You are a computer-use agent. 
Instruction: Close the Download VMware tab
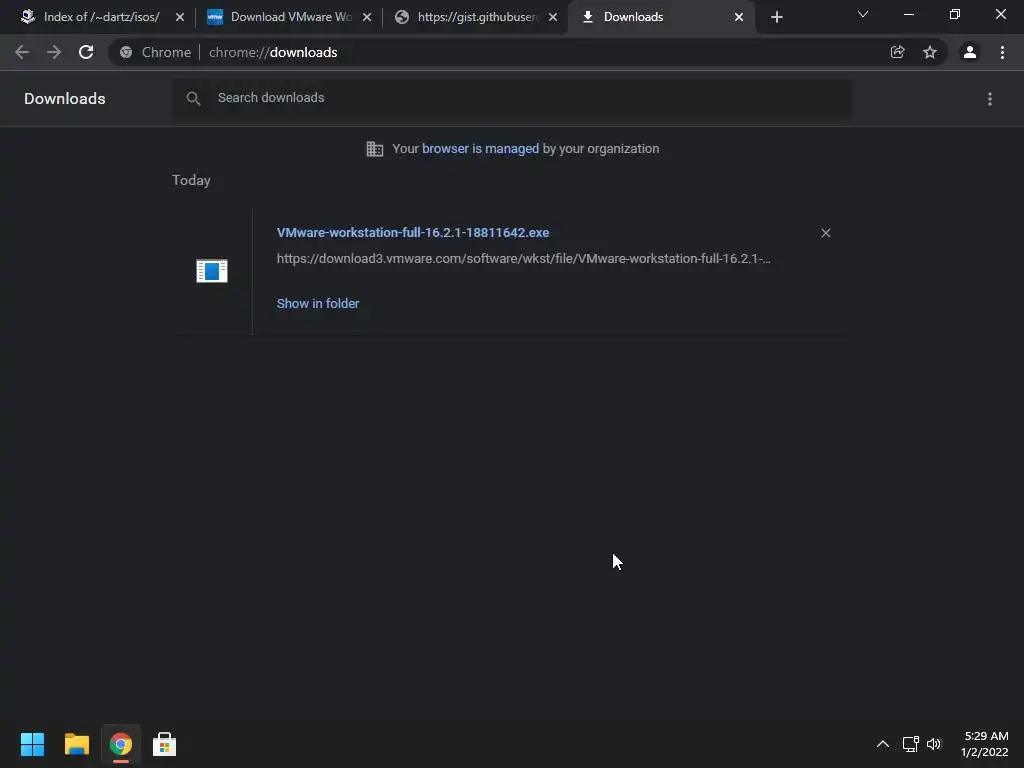(x=367, y=17)
